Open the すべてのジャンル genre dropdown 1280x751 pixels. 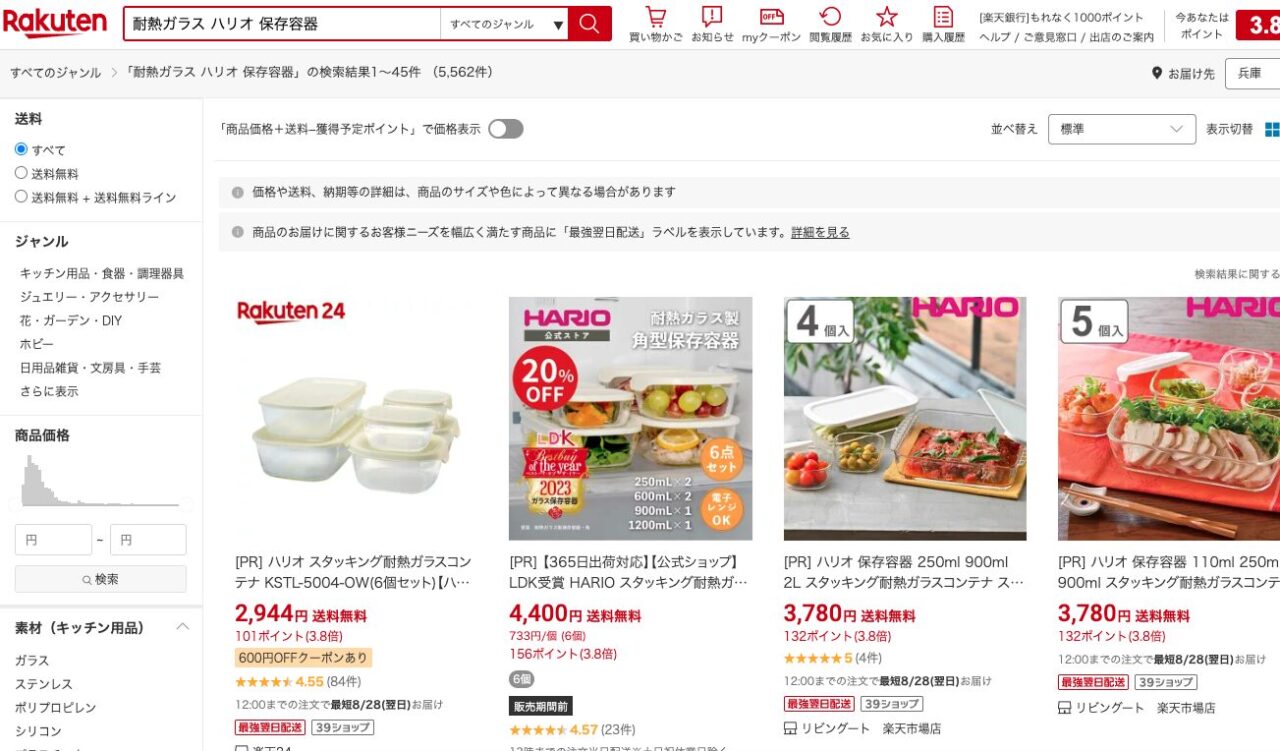coord(505,24)
